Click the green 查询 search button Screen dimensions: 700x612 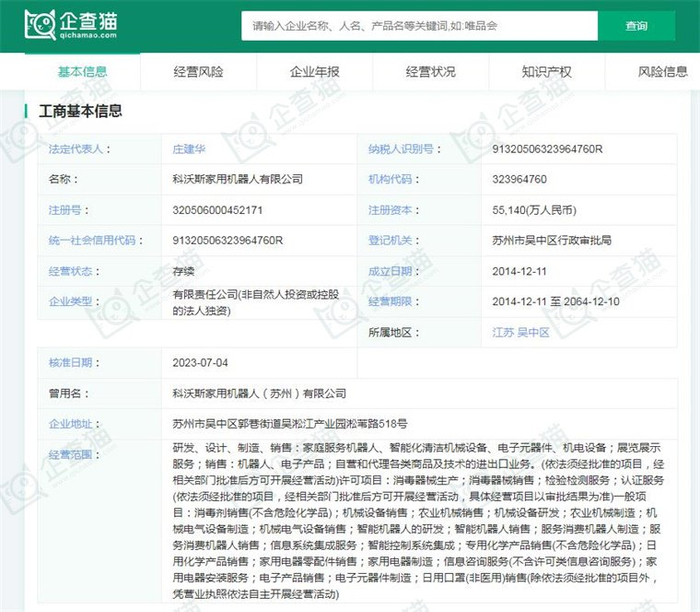[636, 26]
